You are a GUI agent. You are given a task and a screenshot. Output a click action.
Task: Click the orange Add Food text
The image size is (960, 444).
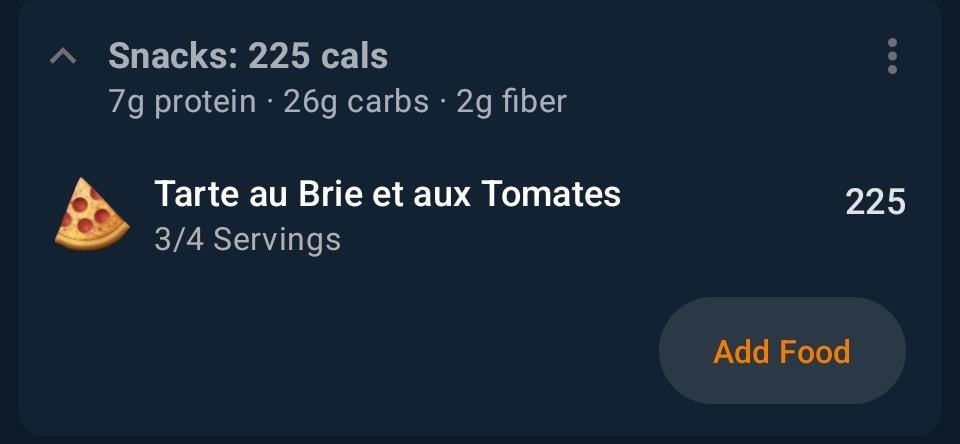tap(781, 352)
